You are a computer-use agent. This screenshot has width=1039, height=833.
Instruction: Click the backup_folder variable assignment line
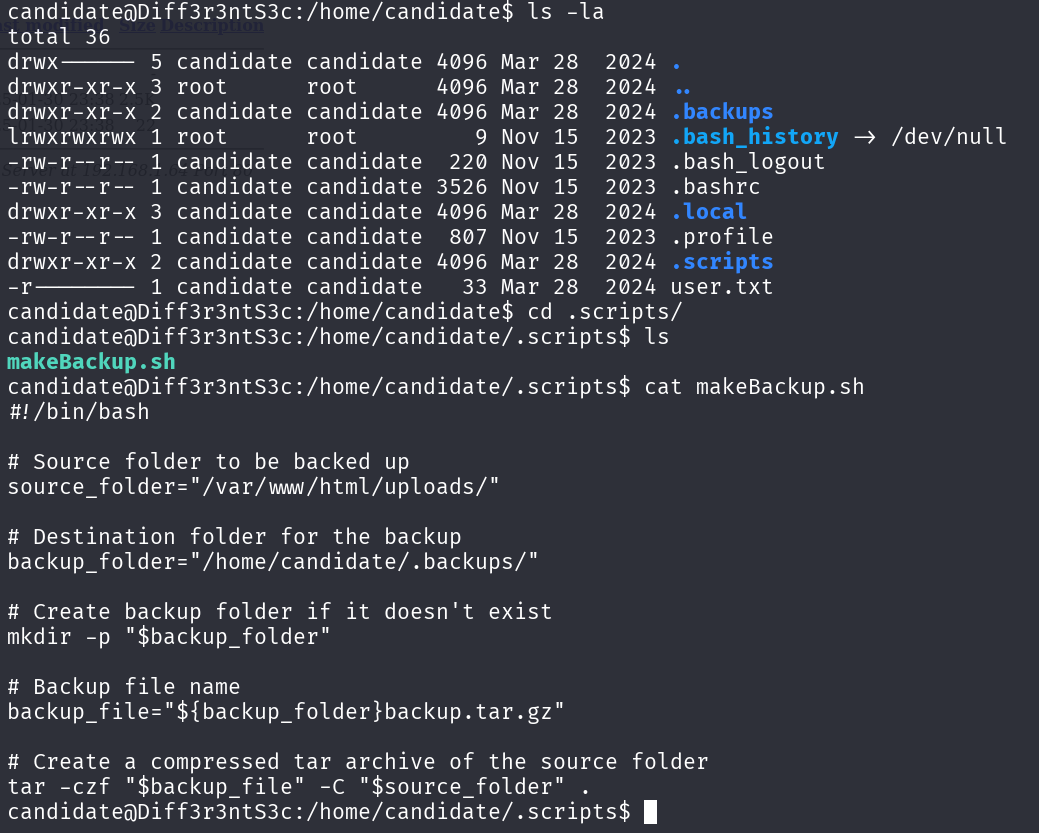(273, 562)
